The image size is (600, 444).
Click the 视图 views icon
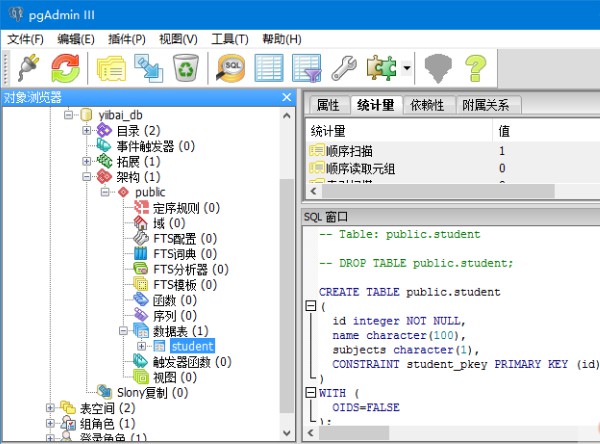tap(140, 377)
